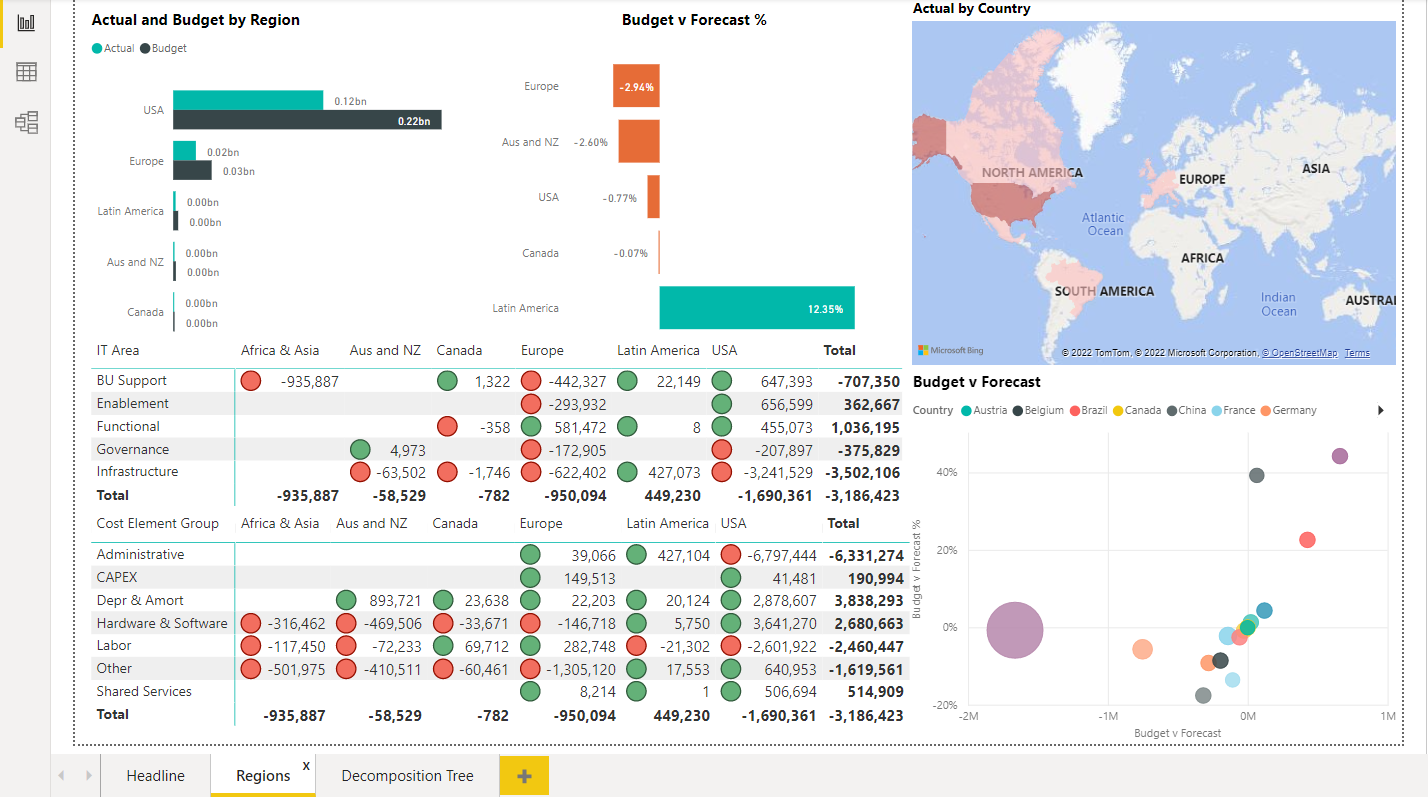The height and width of the screenshot is (797, 1428).
Task: Switch to the Data table view icon
Action: (26, 72)
